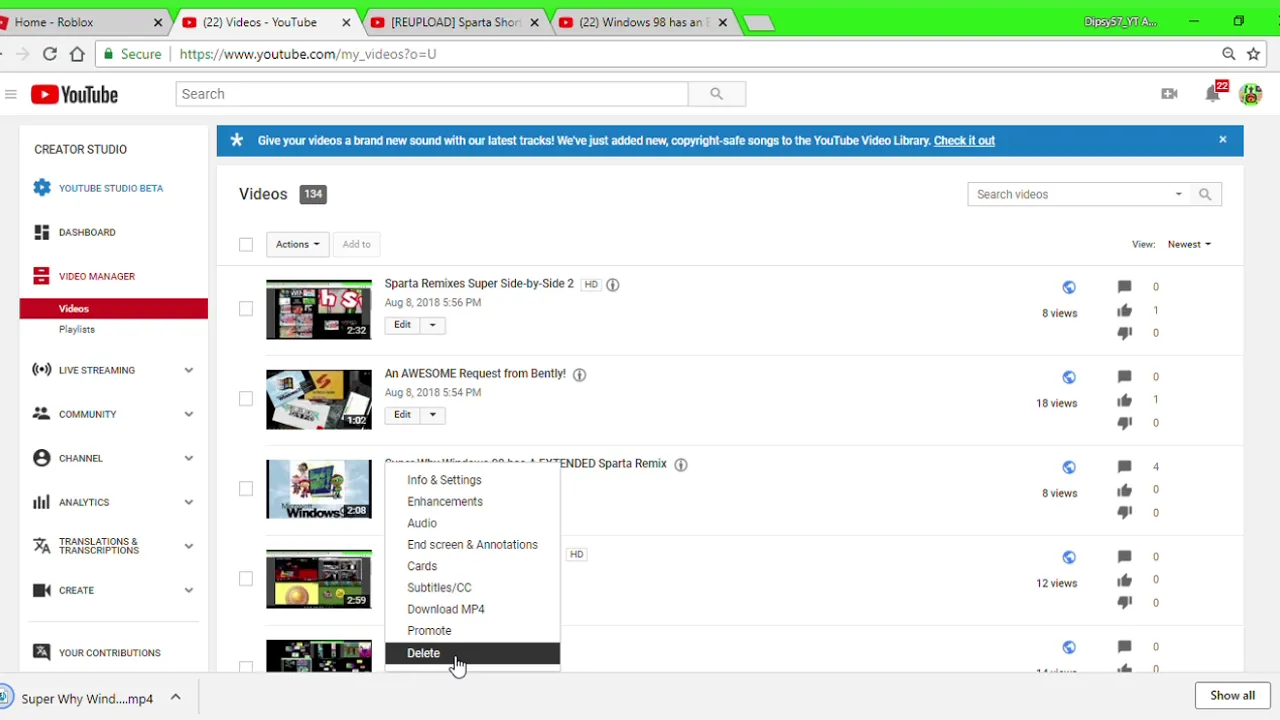Image resolution: width=1280 pixels, height=720 pixels.
Task: Select Audio from the edit menu
Action: [472, 523]
